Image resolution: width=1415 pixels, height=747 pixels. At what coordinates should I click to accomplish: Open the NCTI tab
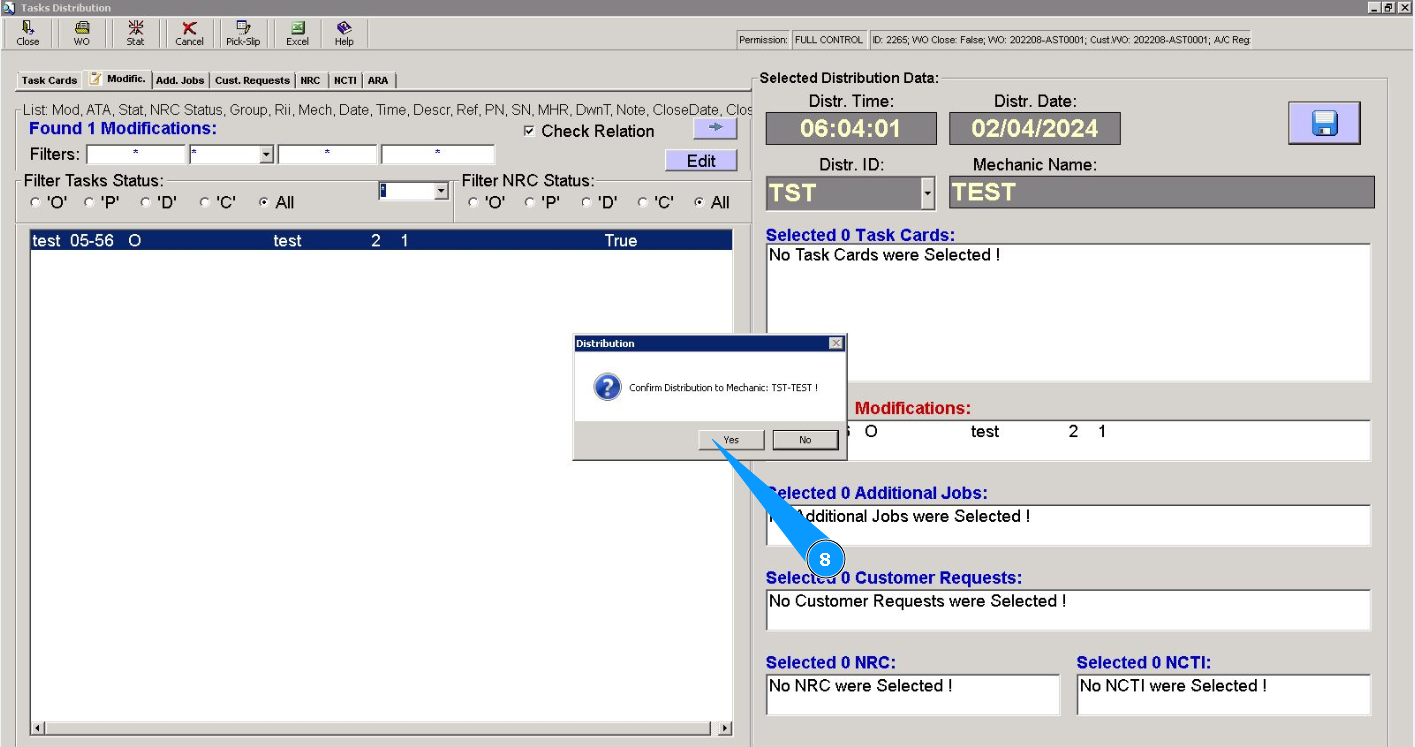(345, 80)
